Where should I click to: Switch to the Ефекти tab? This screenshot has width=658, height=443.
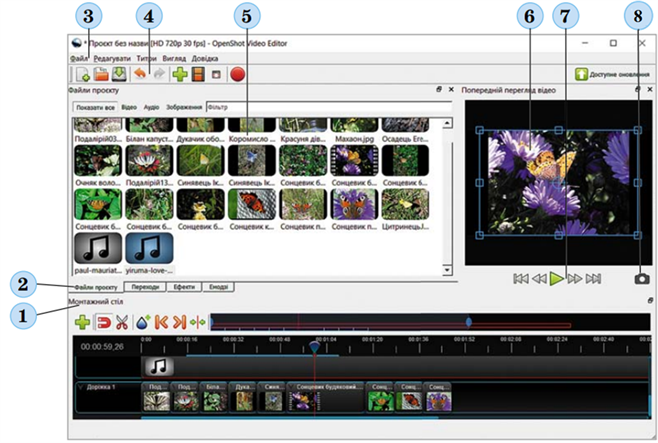(185, 288)
